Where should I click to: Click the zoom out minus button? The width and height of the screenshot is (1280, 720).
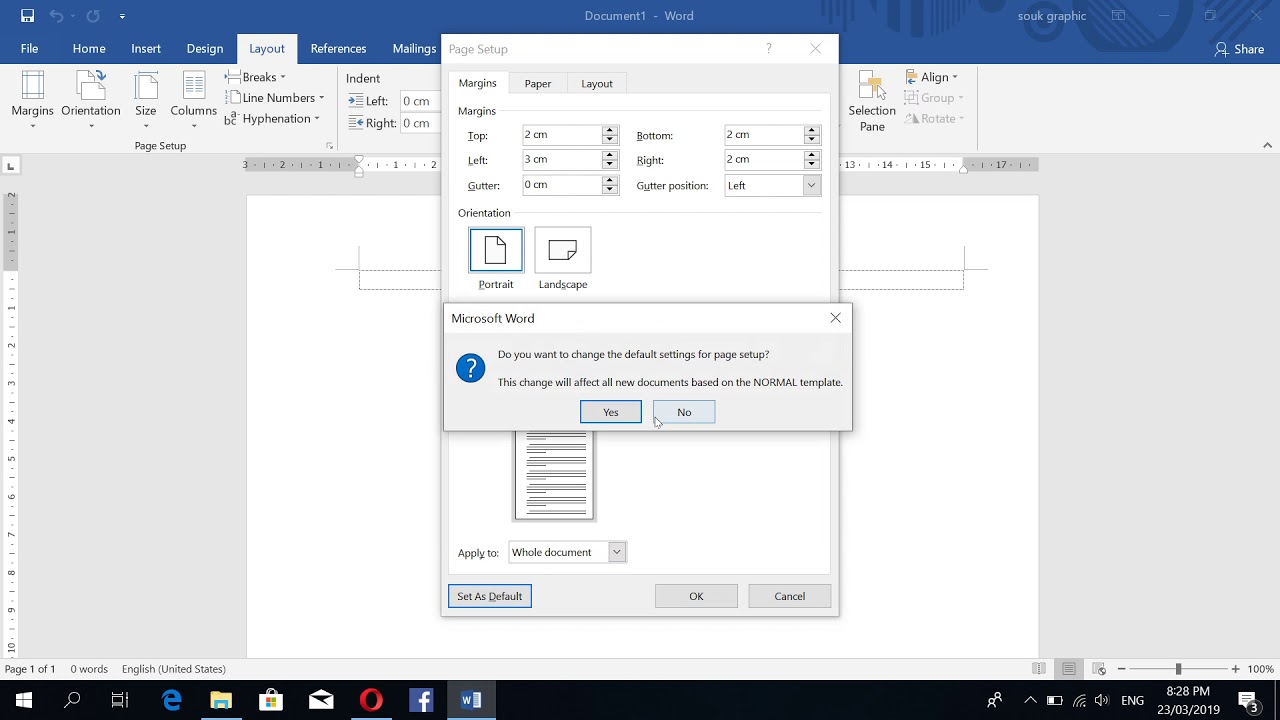(1122, 669)
